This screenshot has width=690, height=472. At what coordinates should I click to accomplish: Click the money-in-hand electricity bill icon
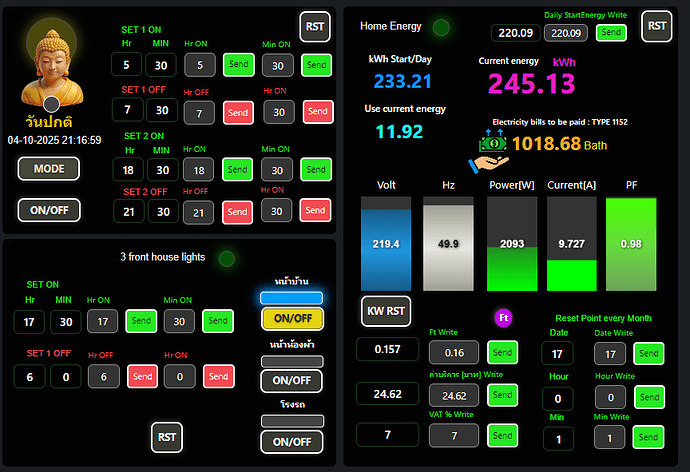[494, 146]
